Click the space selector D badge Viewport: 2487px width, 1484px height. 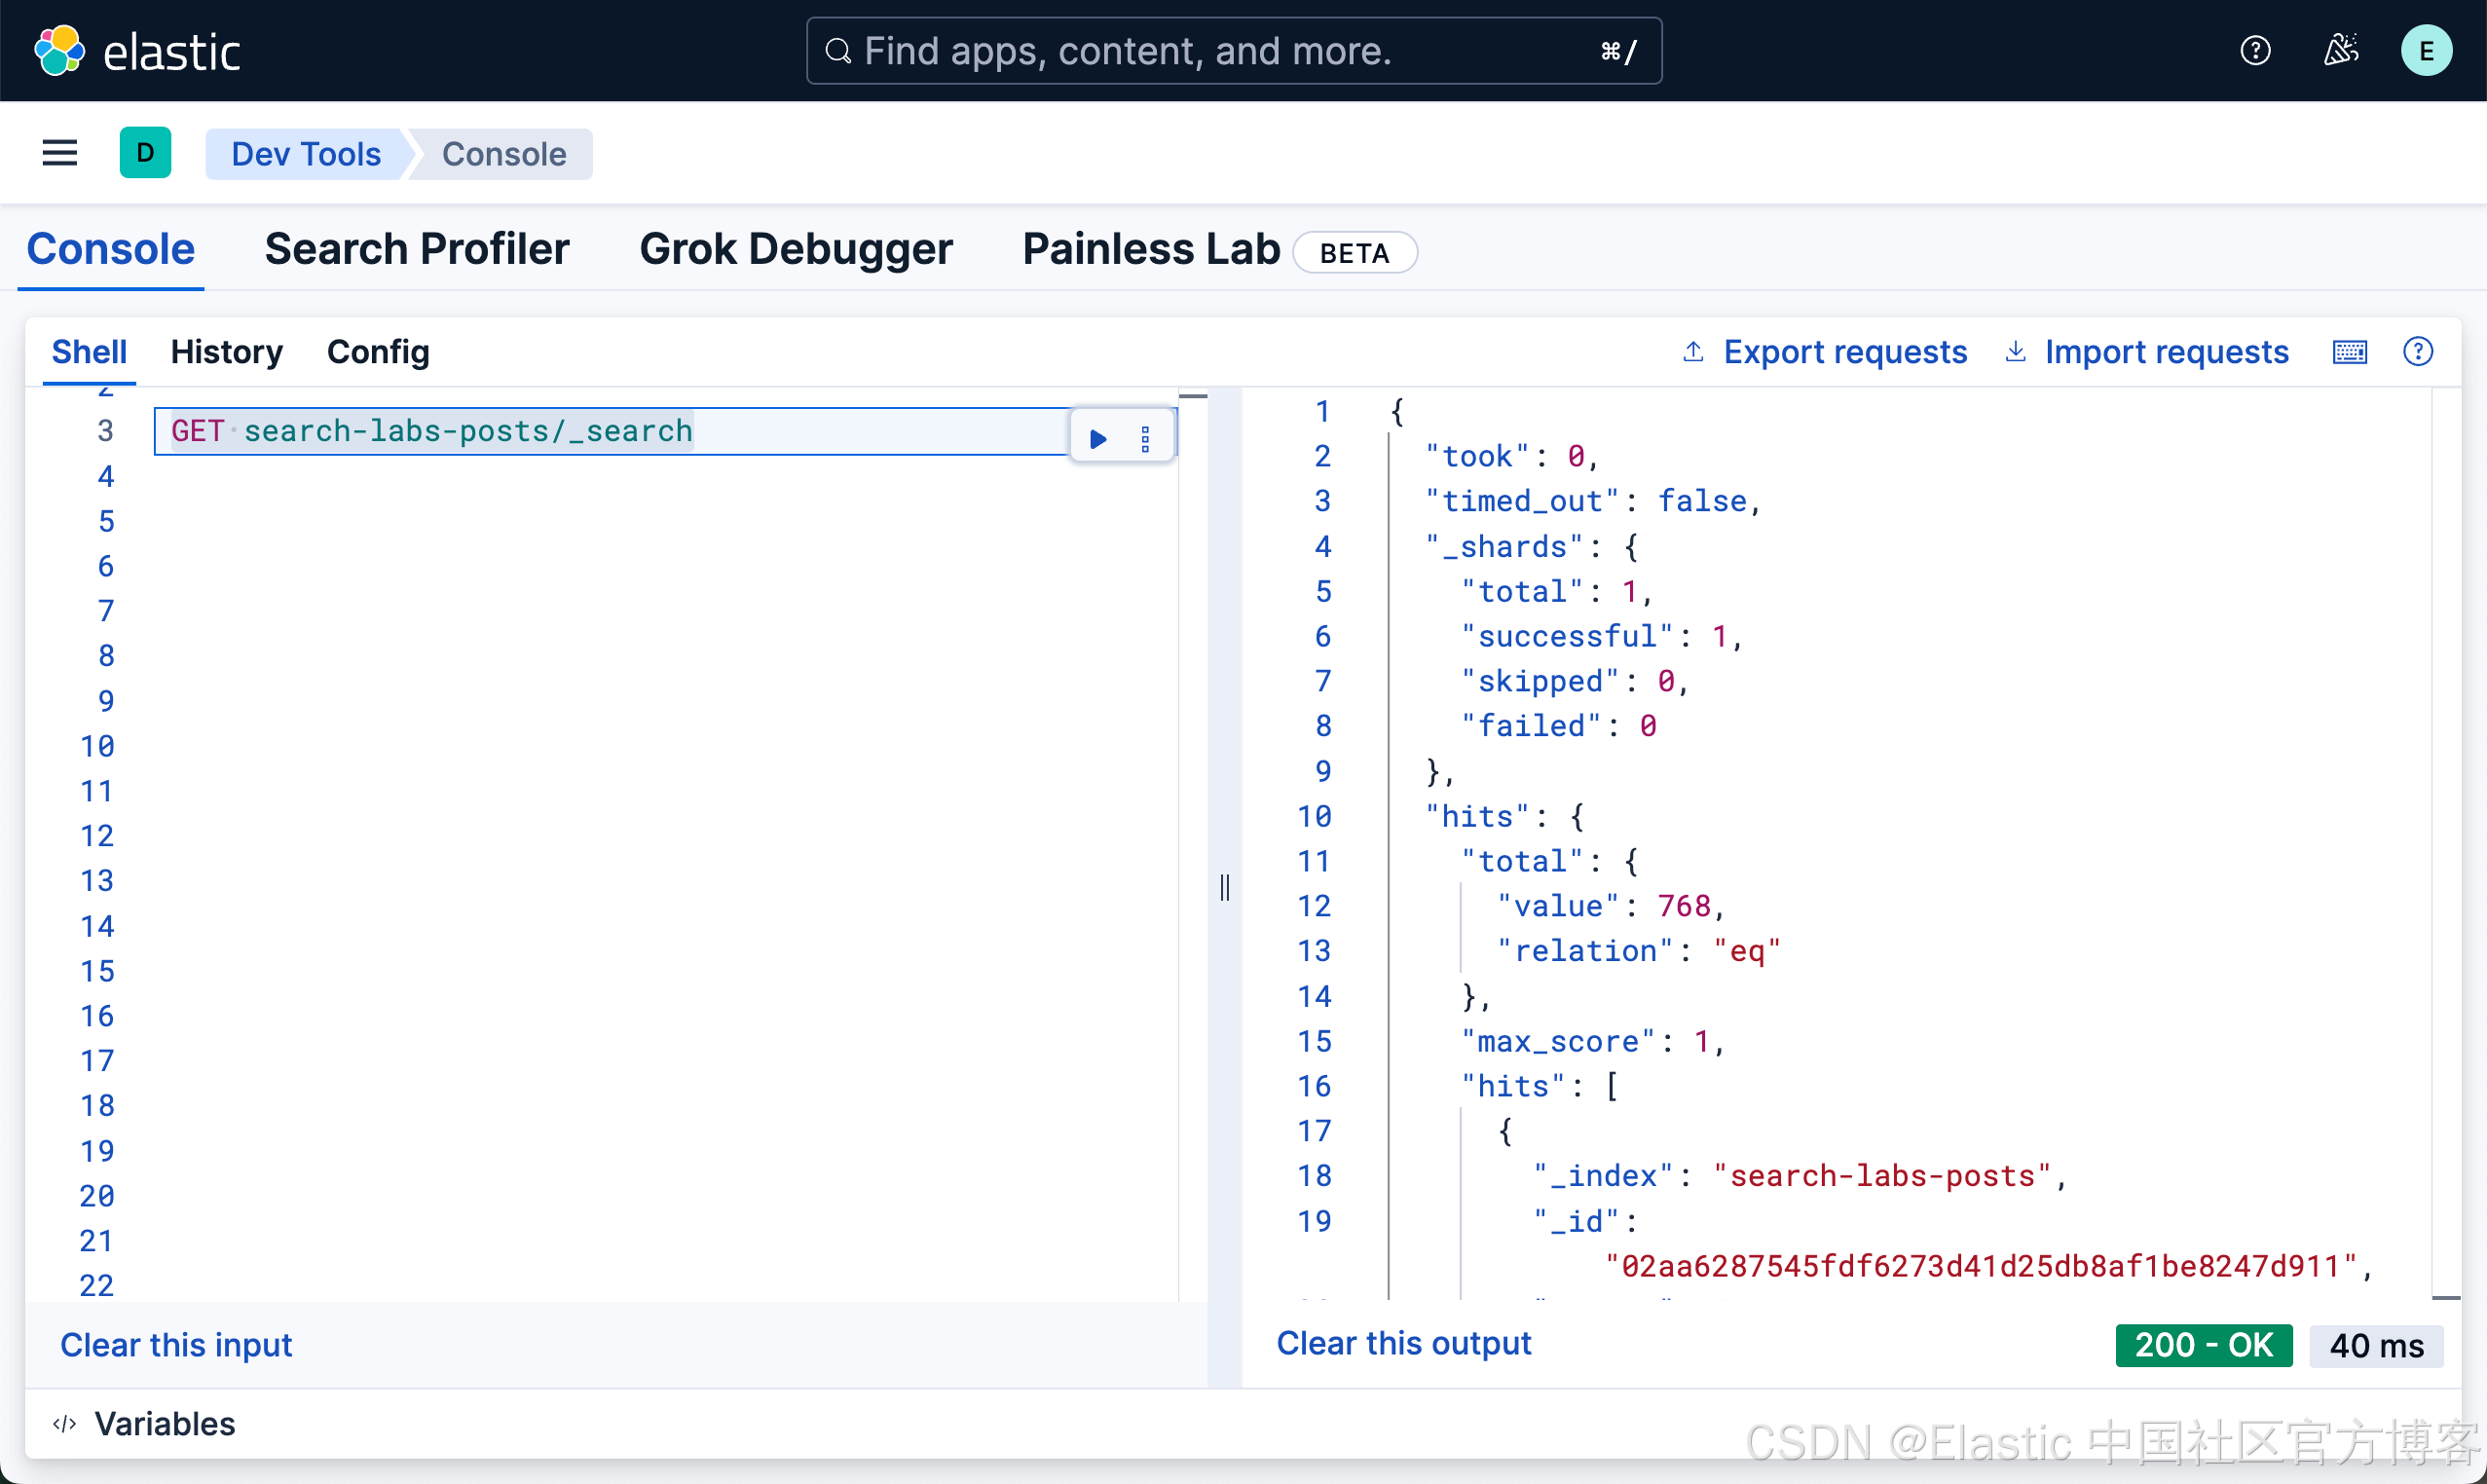point(145,153)
